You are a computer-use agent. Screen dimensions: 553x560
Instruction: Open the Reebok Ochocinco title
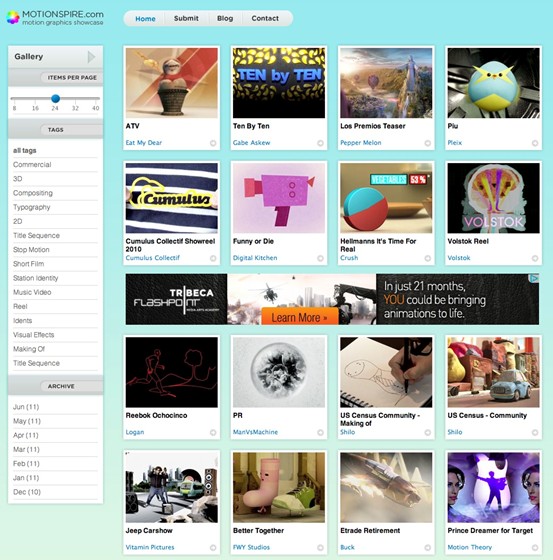156,416
